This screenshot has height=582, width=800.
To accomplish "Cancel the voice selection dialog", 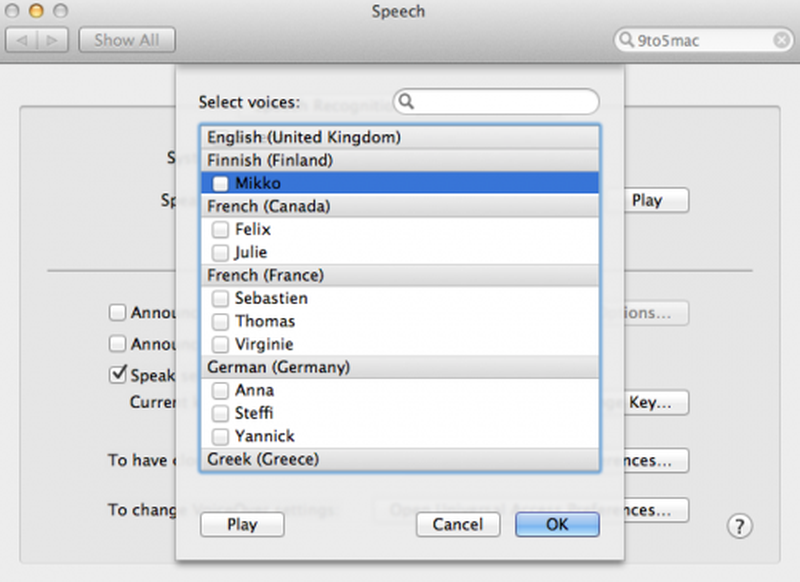I will pos(458,524).
